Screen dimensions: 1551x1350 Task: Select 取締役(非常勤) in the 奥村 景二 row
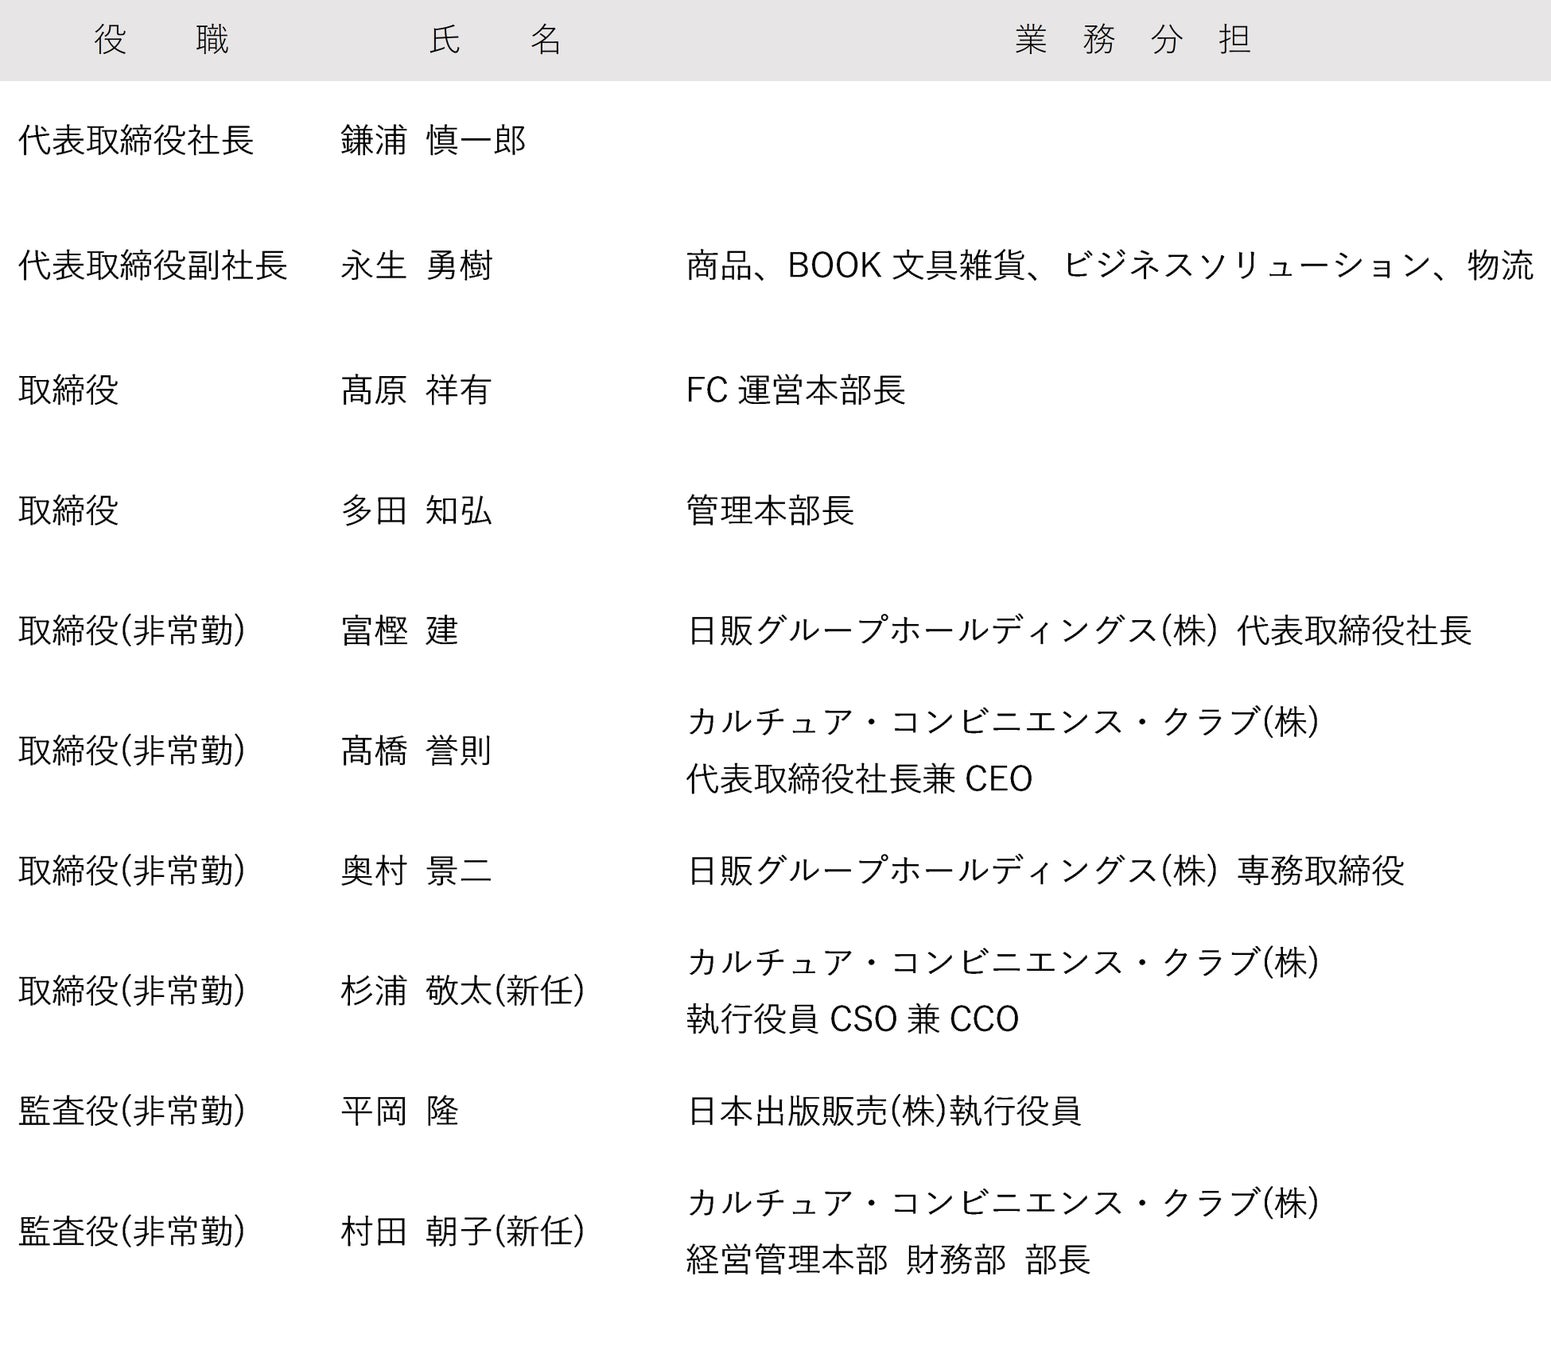click(x=132, y=871)
